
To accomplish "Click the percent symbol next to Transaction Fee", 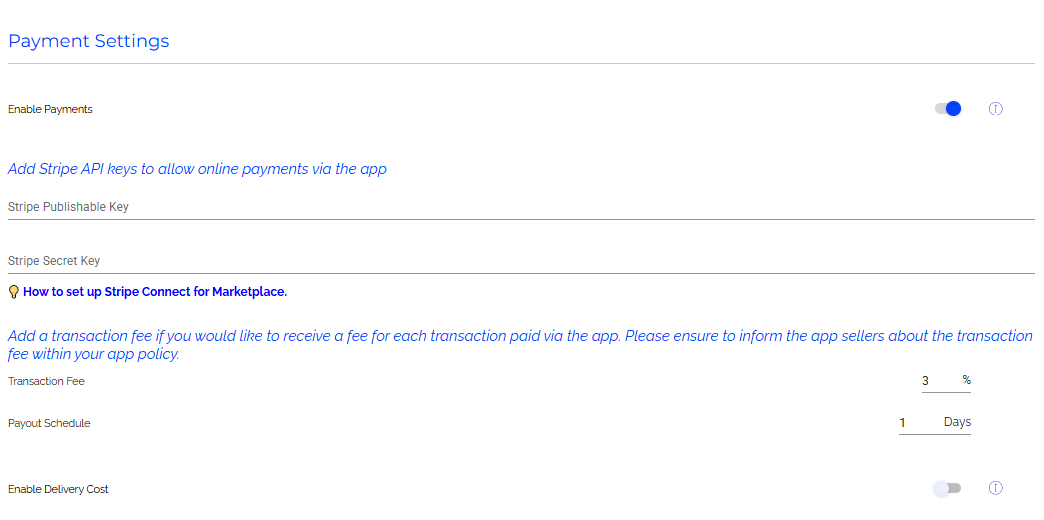I will click(x=966, y=380).
